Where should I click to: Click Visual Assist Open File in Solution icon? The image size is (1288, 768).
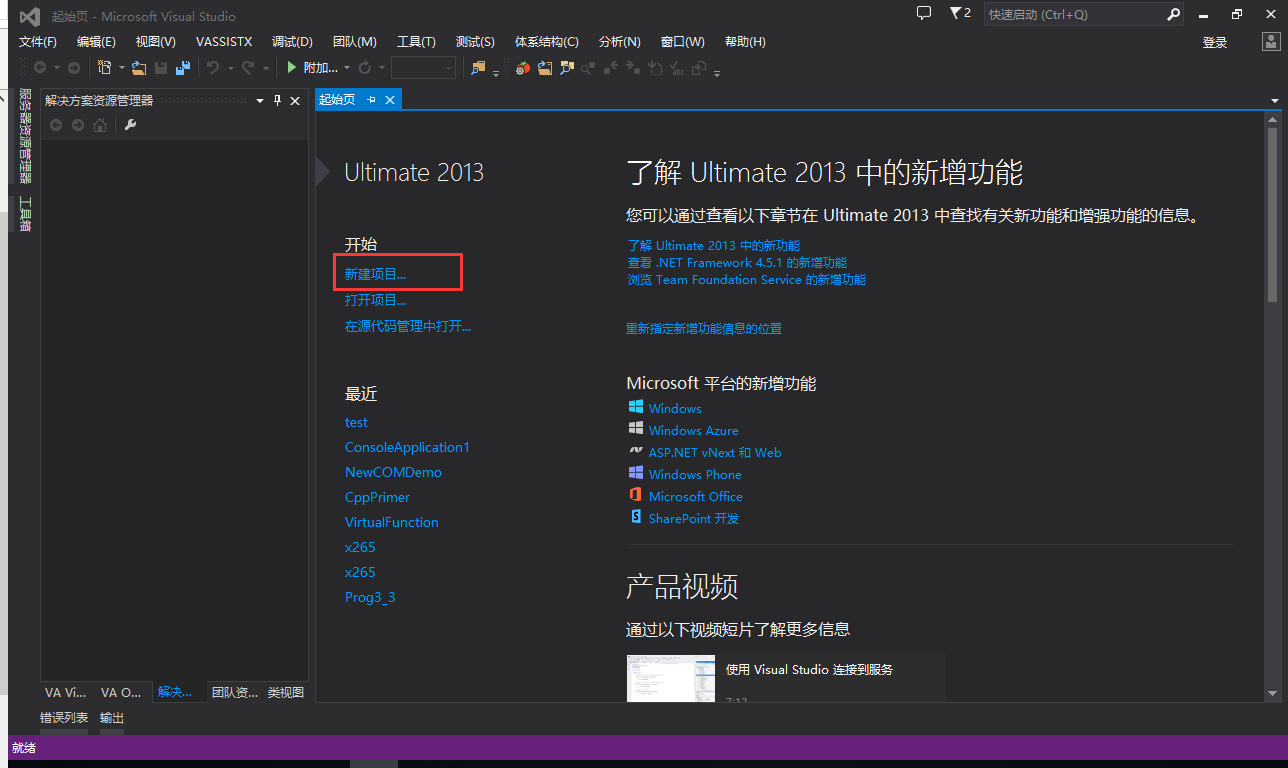point(545,67)
